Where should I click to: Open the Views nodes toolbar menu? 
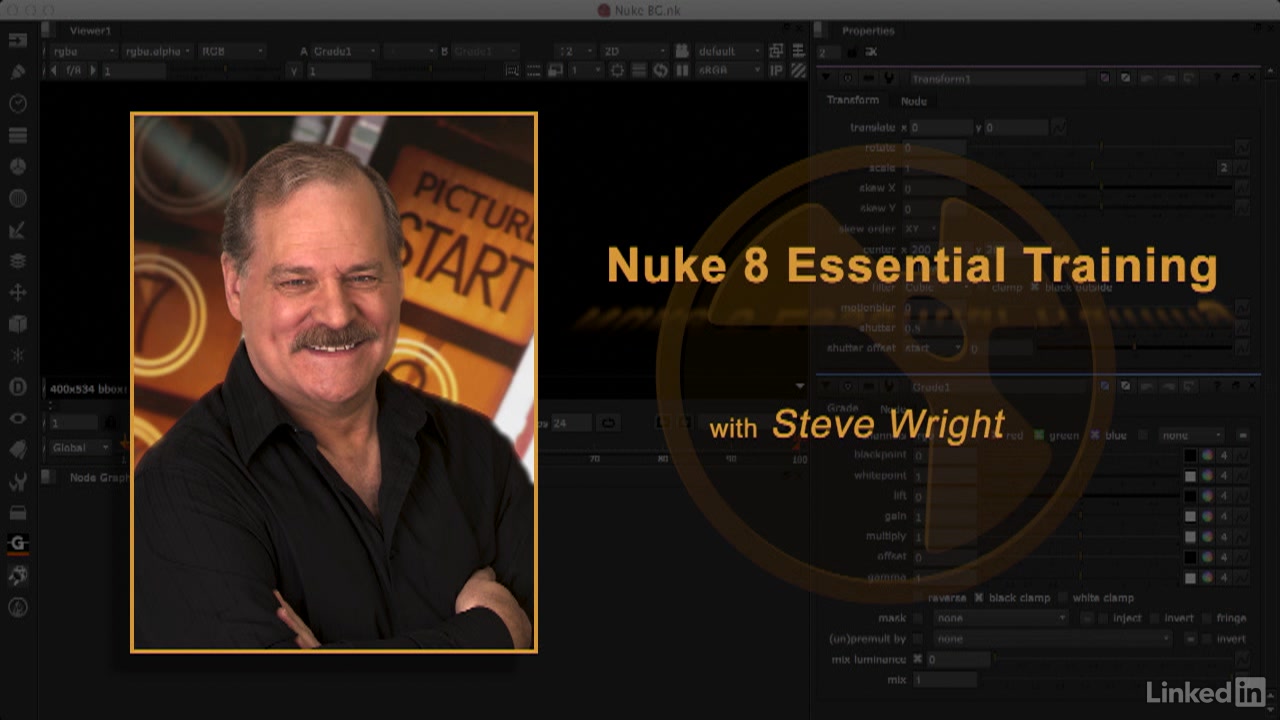[x=18, y=419]
